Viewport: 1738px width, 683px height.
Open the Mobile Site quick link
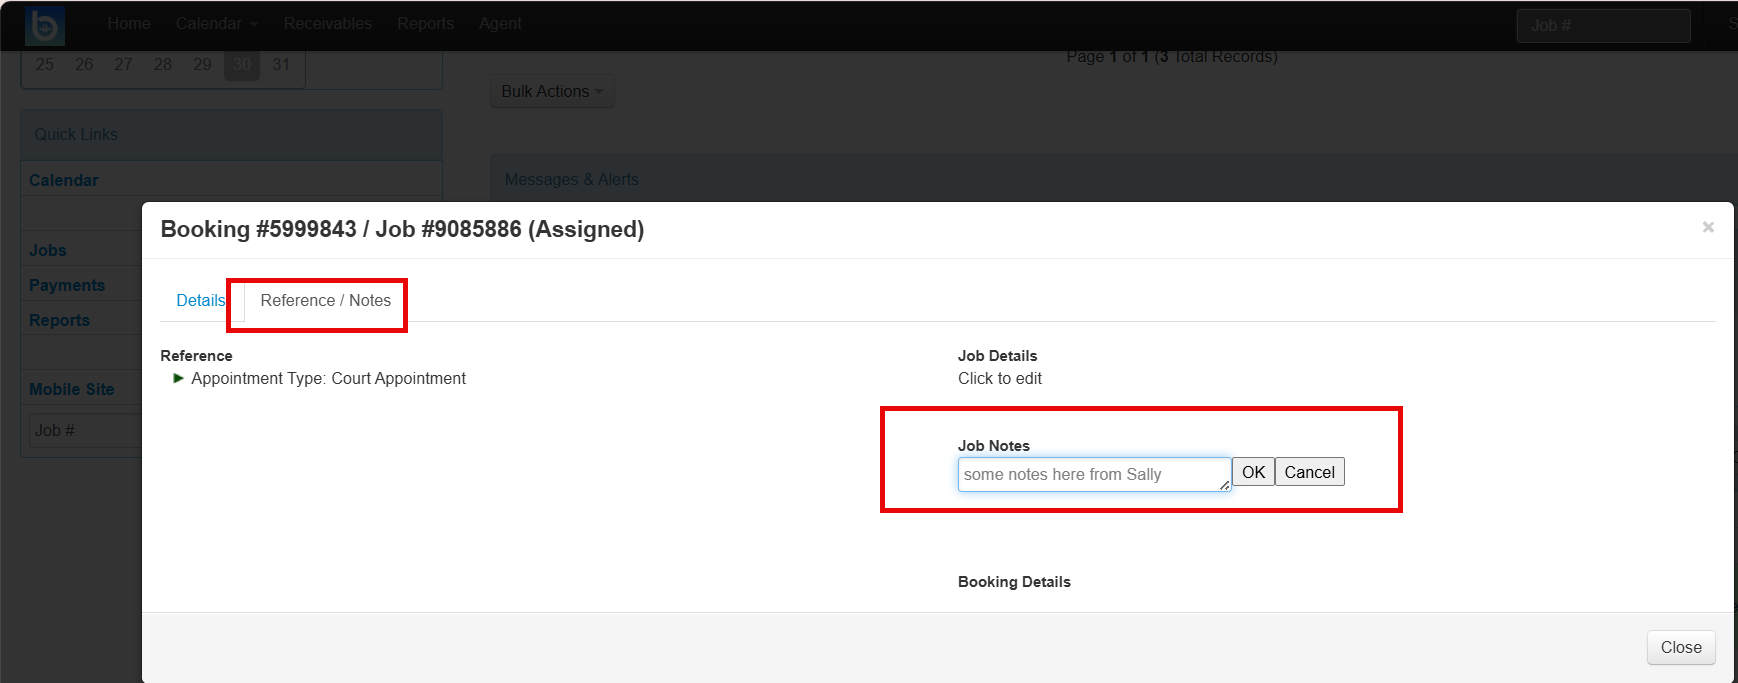pos(72,389)
